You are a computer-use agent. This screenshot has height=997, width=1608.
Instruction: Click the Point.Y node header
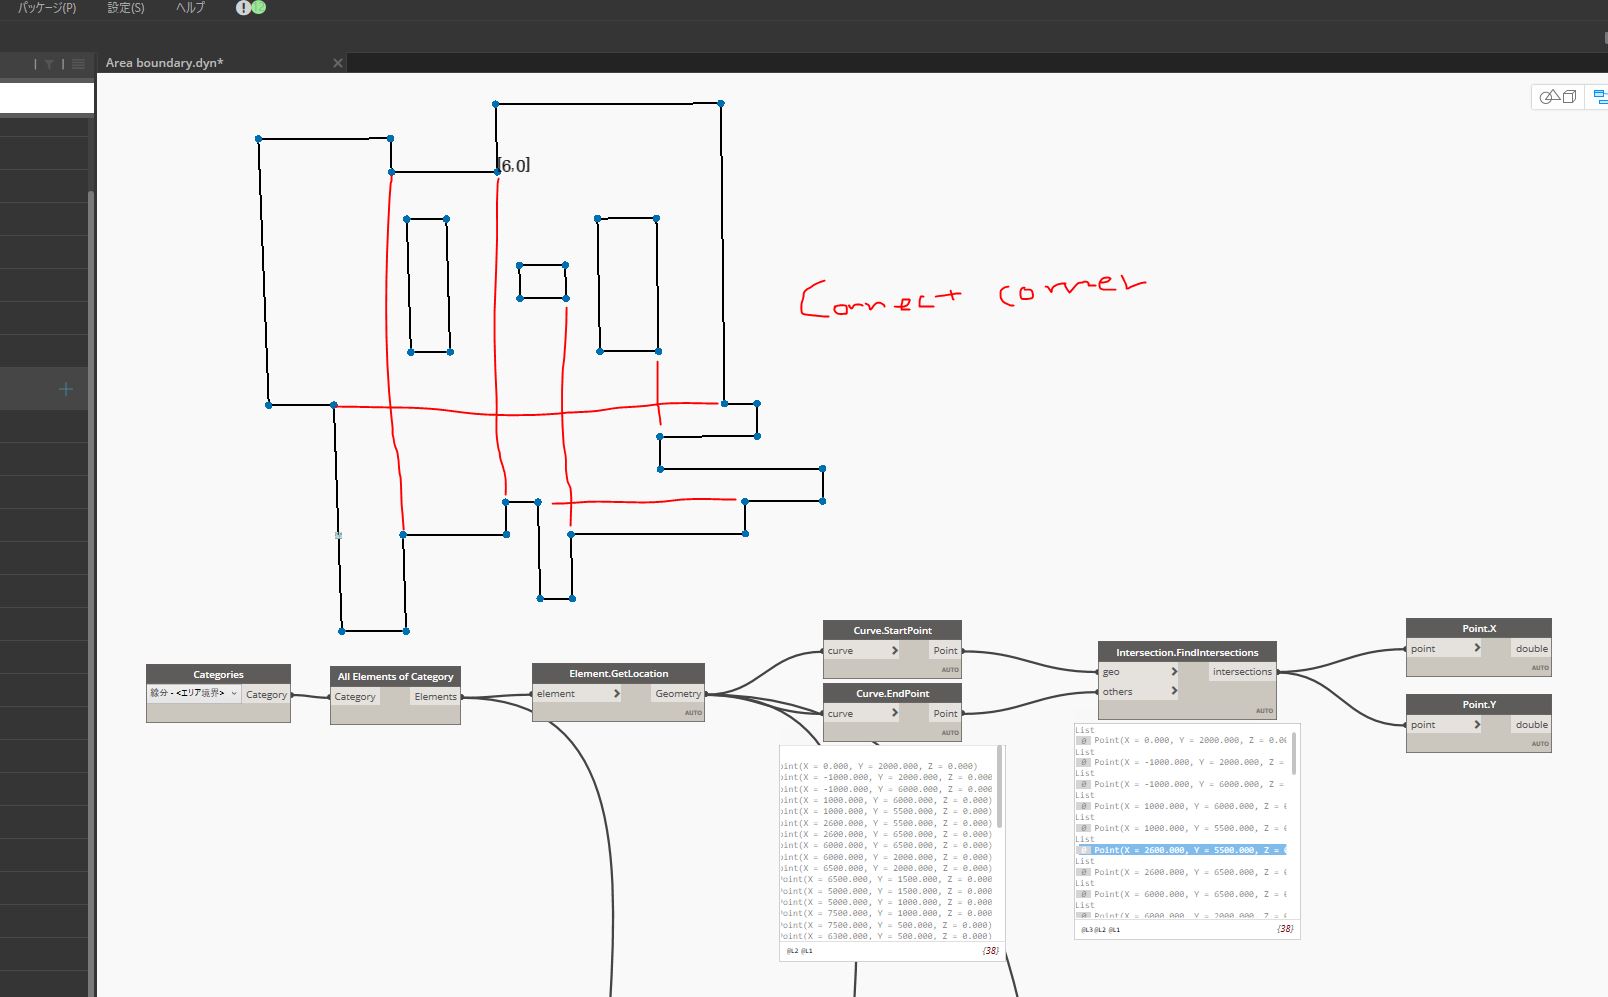[1479, 705]
